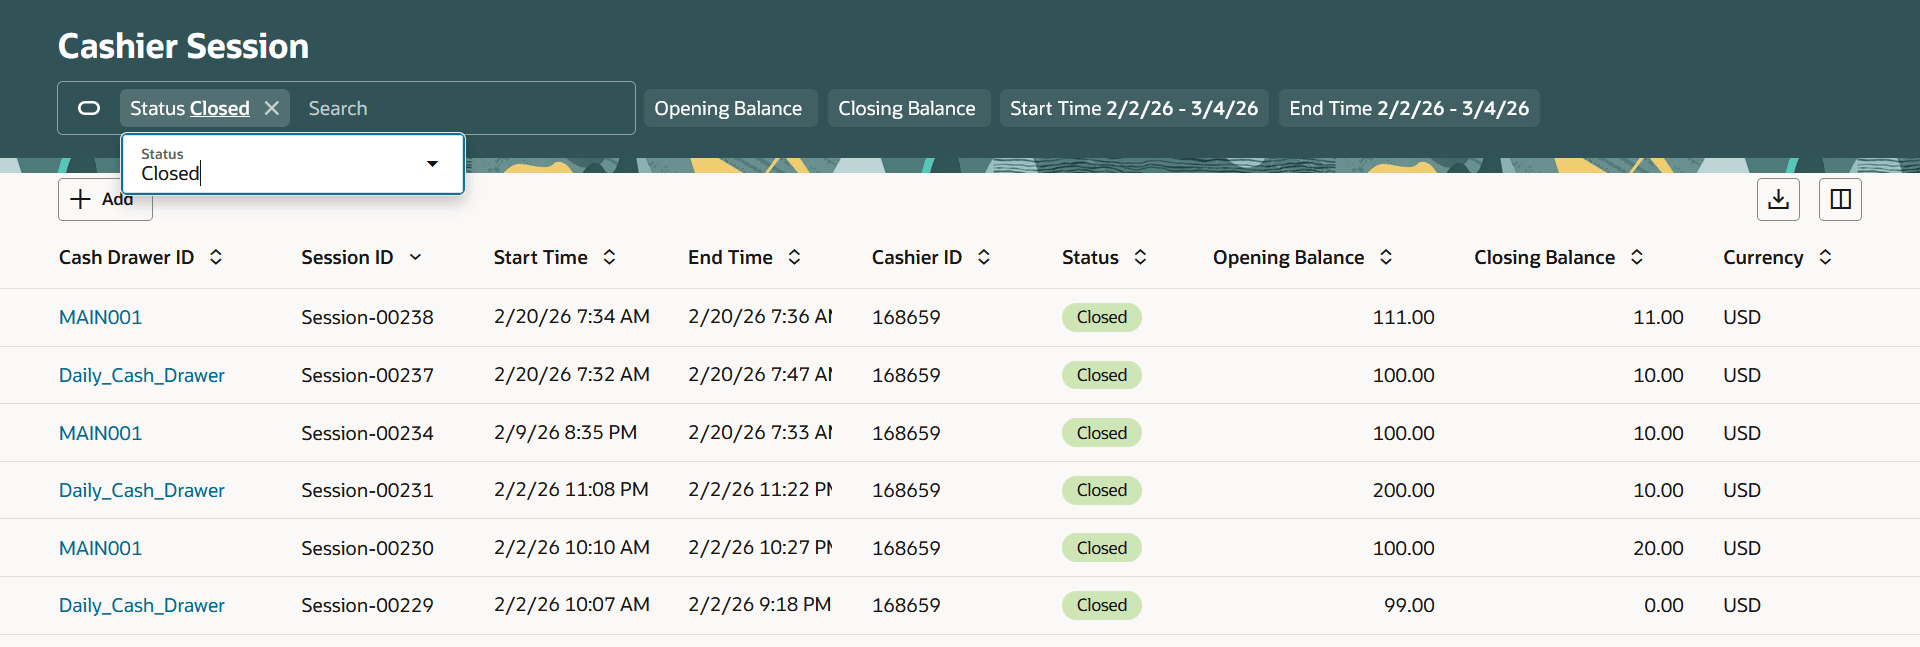1920x647 pixels.
Task: Select the Session-00237 cell
Action: point(367,375)
